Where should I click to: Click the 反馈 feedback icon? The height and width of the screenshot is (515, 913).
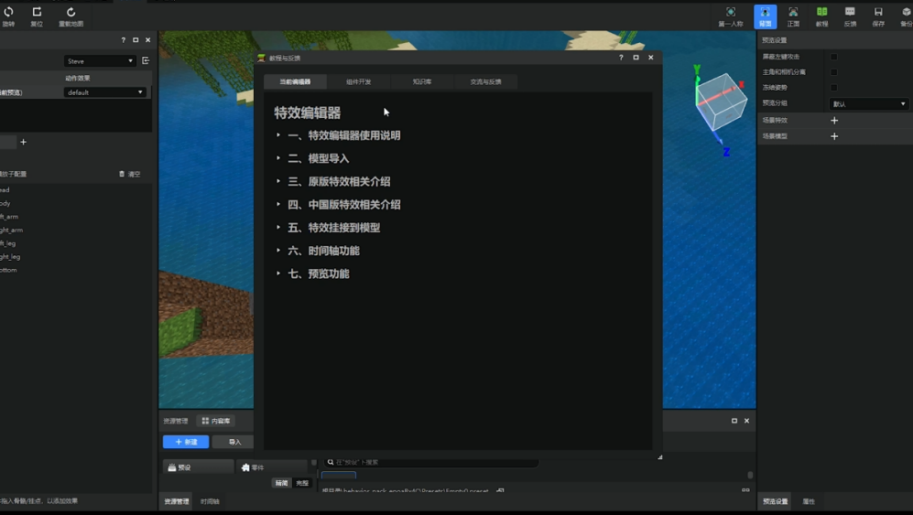point(850,16)
